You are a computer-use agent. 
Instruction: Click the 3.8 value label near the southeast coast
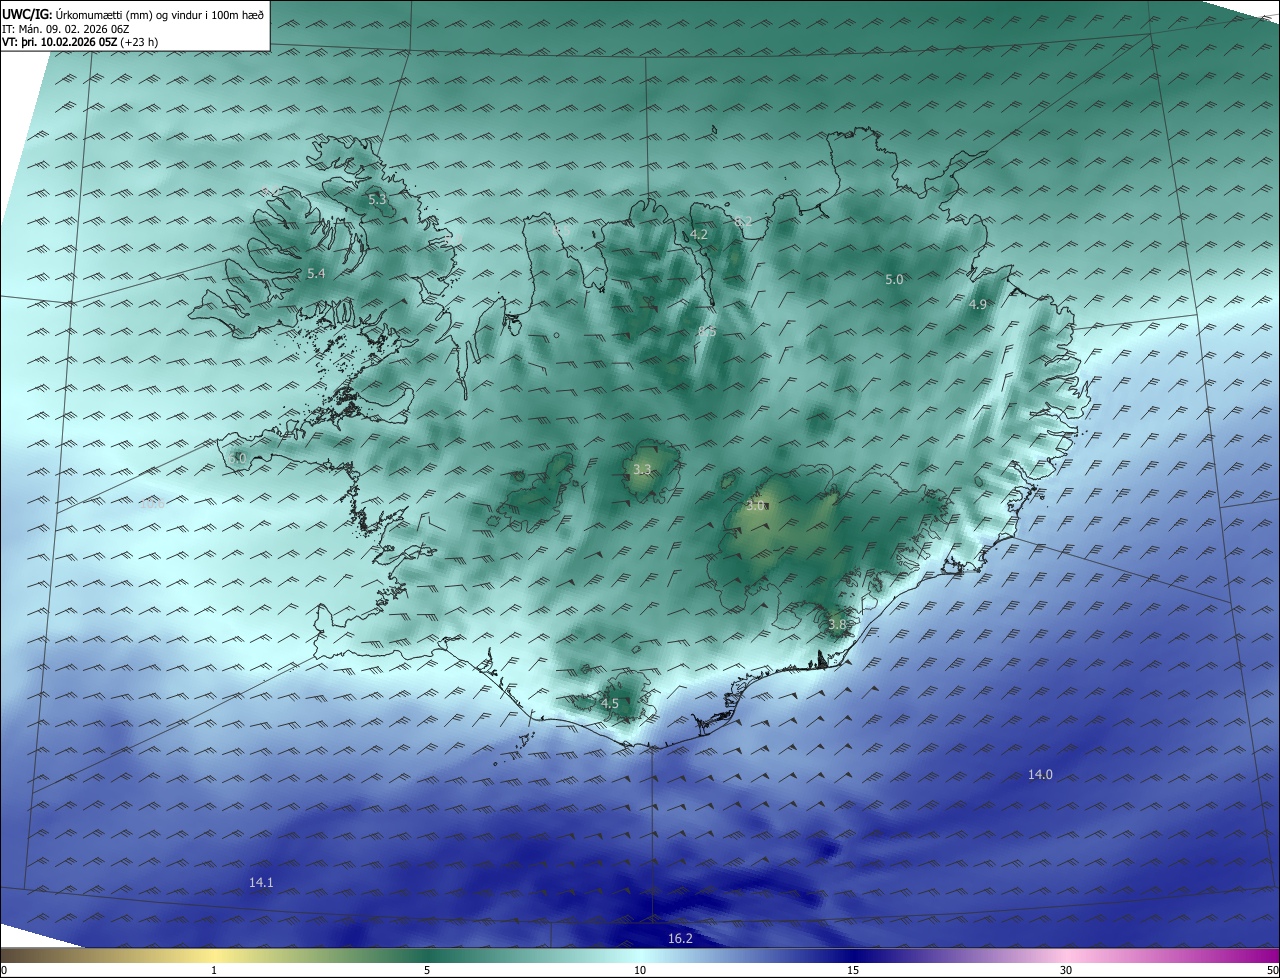(x=837, y=624)
